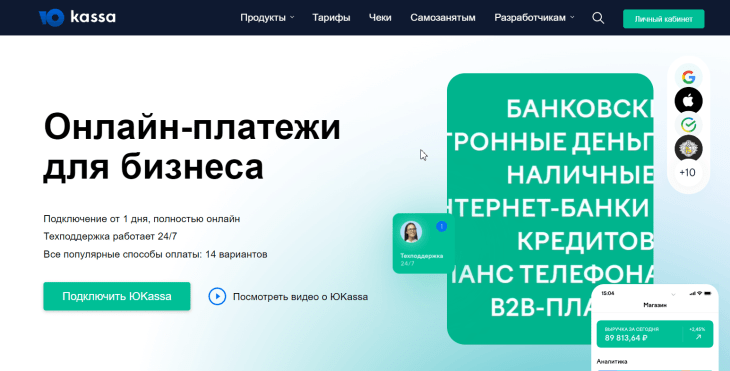
Task: Show the +10 more payment methods
Action: point(688,173)
